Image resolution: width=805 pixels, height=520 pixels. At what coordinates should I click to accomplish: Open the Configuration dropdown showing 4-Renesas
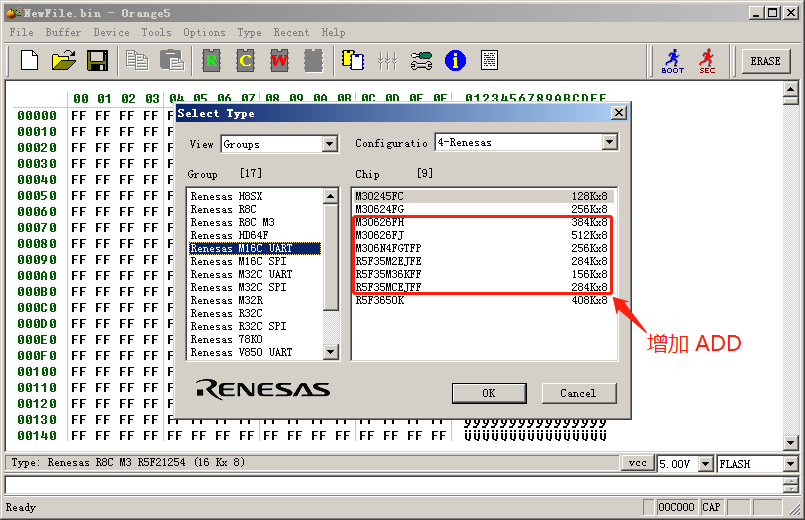(x=609, y=143)
